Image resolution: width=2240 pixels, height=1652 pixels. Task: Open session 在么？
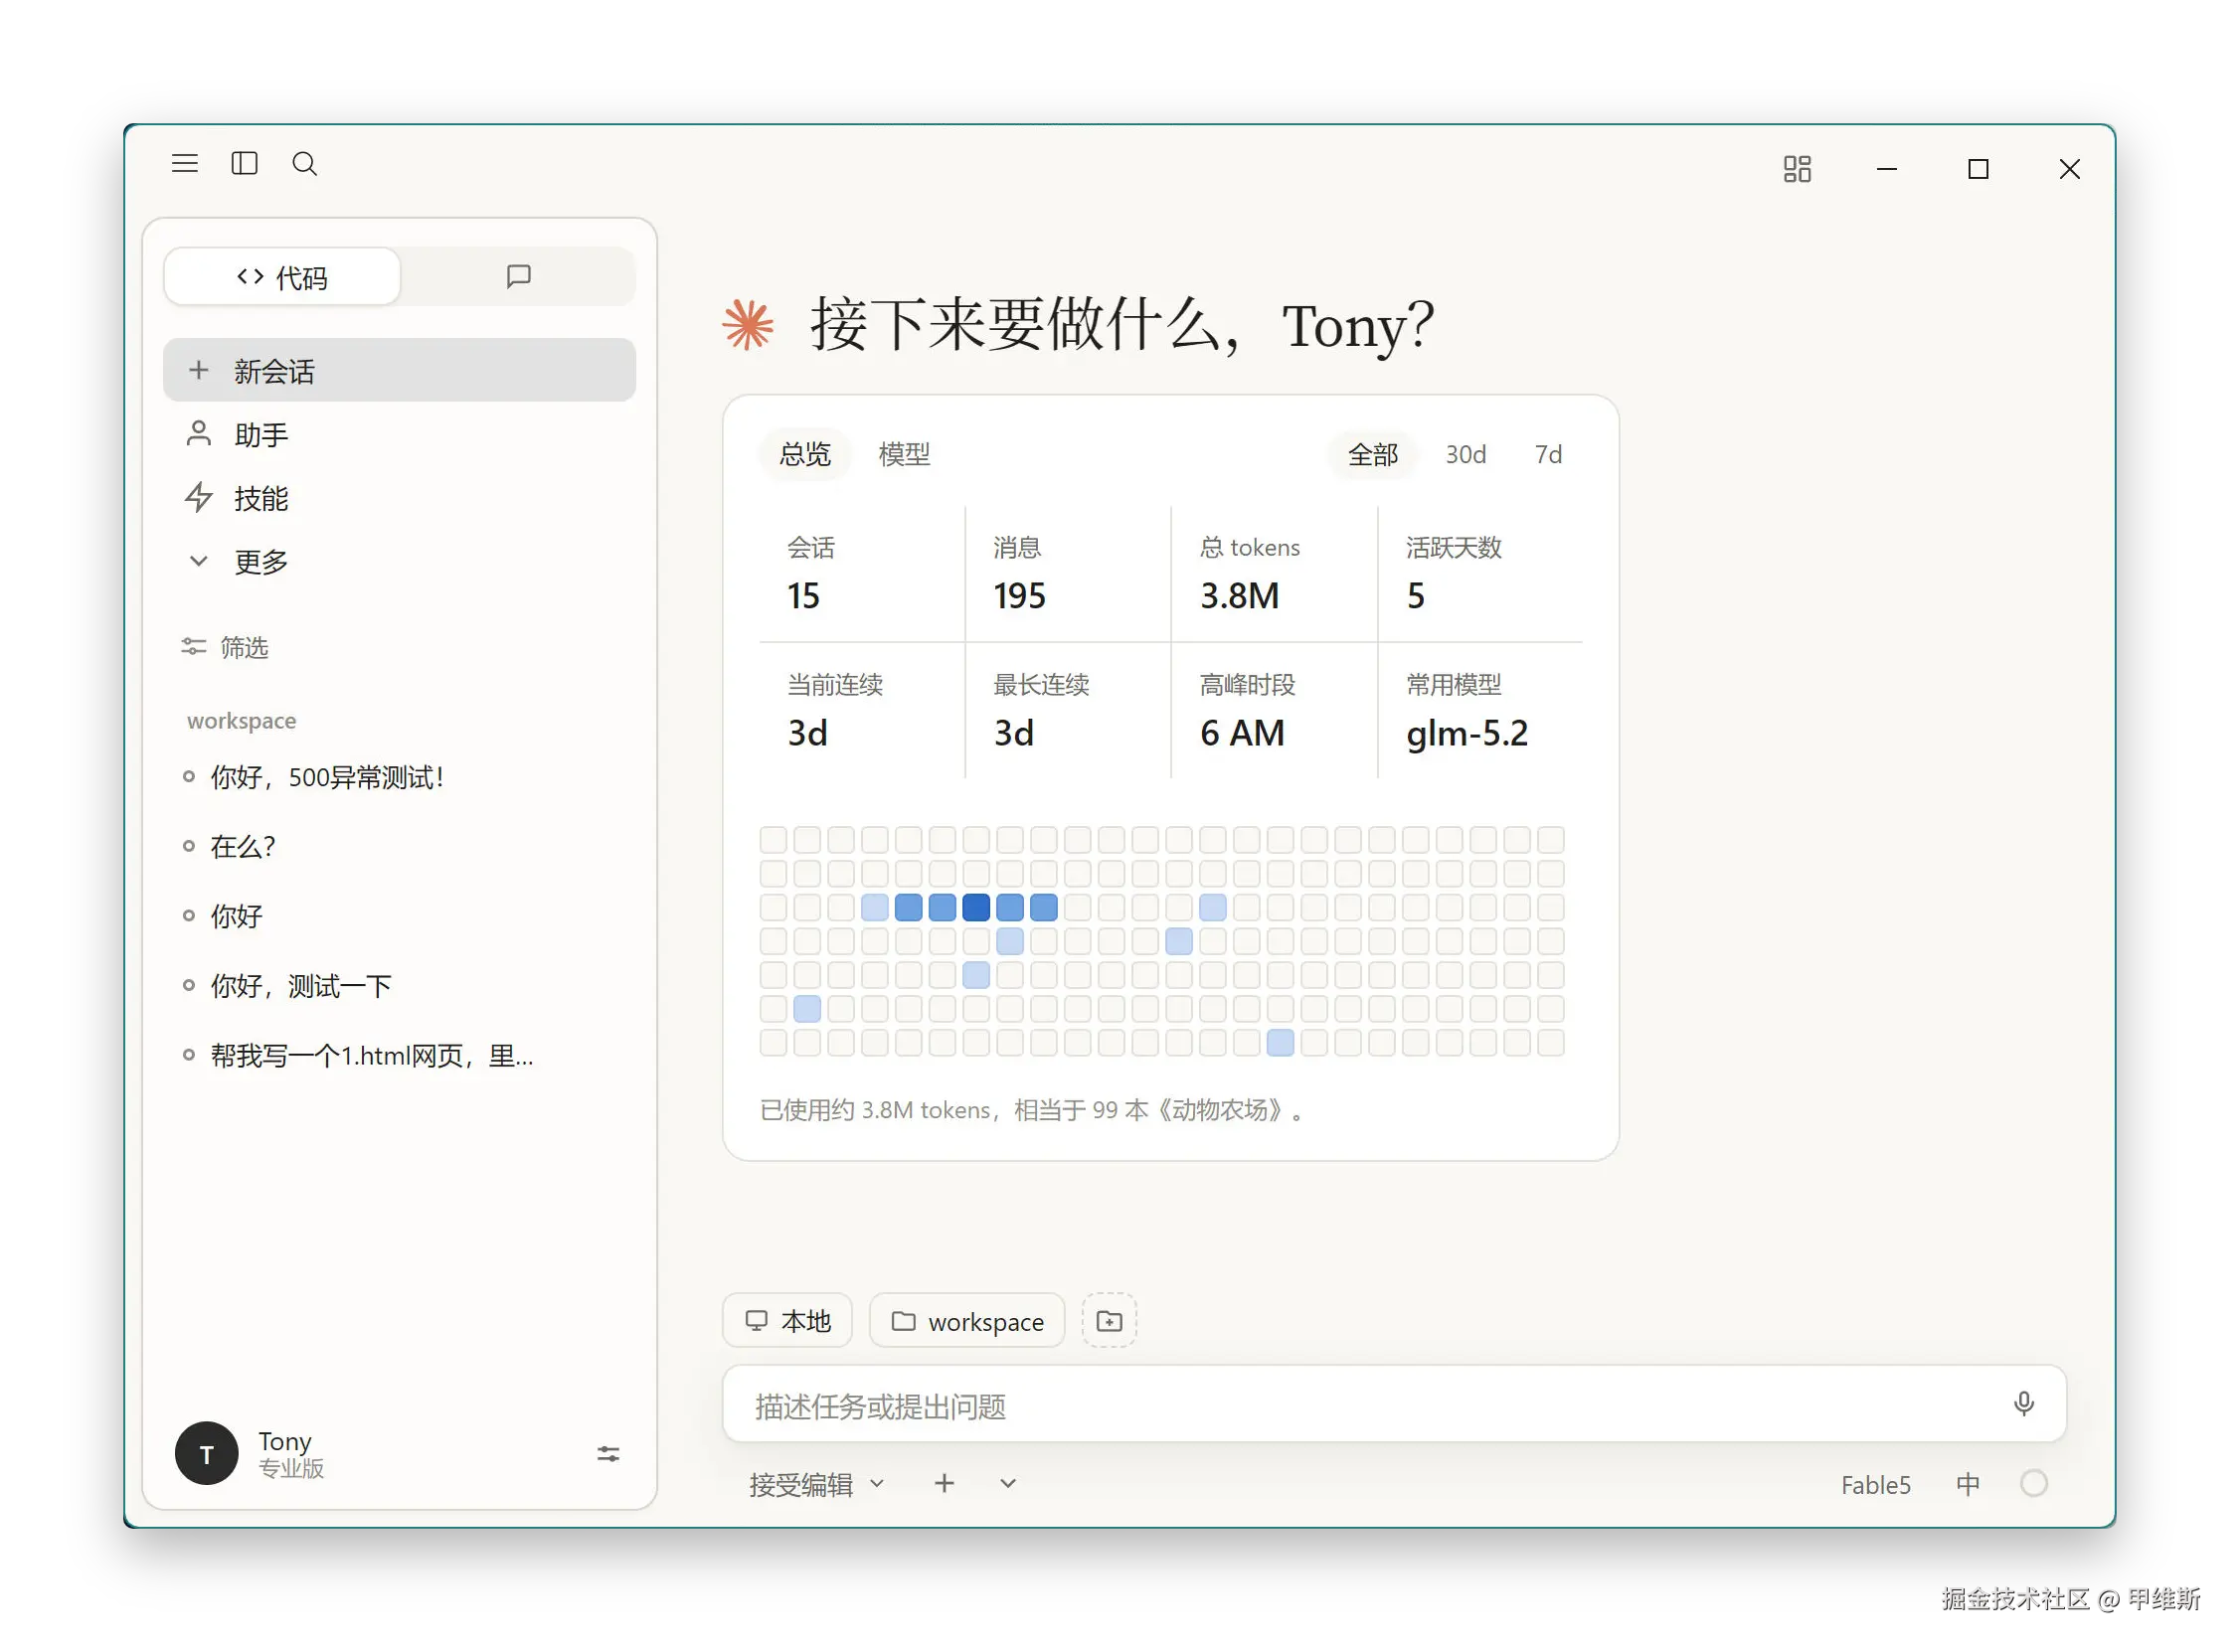pos(399,847)
